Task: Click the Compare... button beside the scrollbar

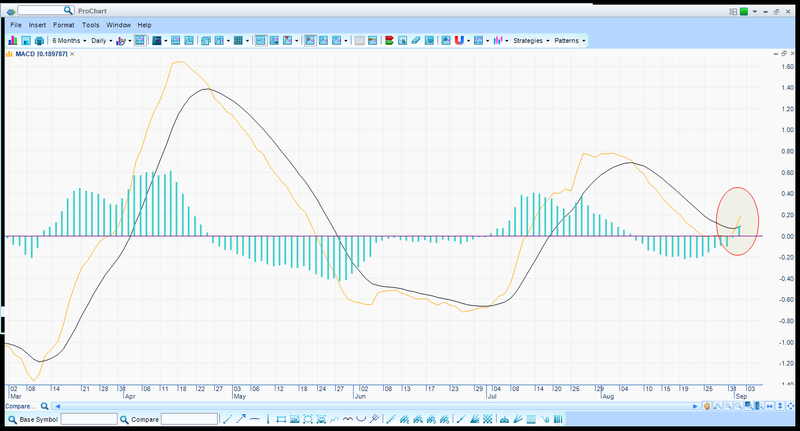Action: [20, 406]
